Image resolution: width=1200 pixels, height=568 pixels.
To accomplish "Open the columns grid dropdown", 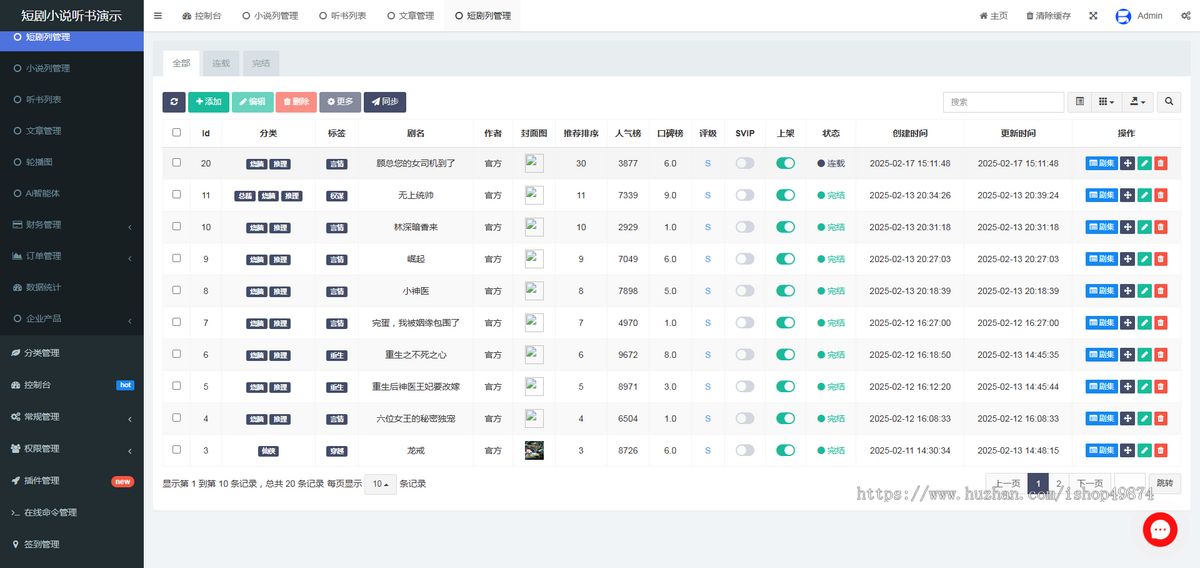I will click(x=1106, y=102).
